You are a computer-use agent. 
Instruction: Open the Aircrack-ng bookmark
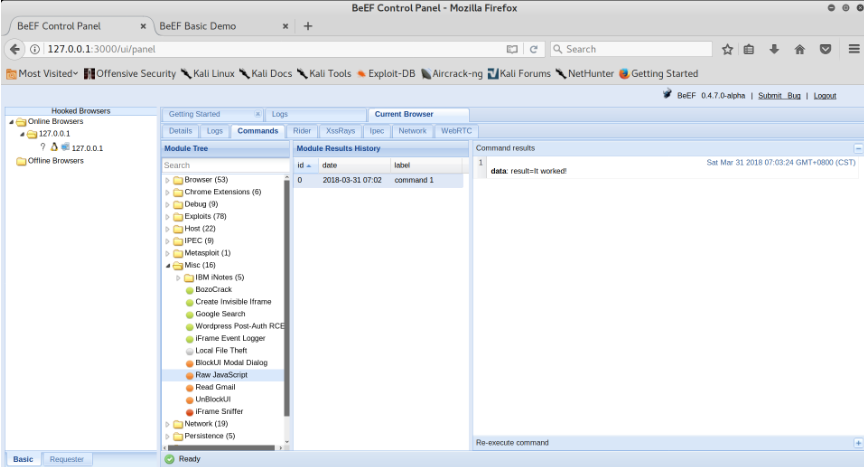point(452,74)
